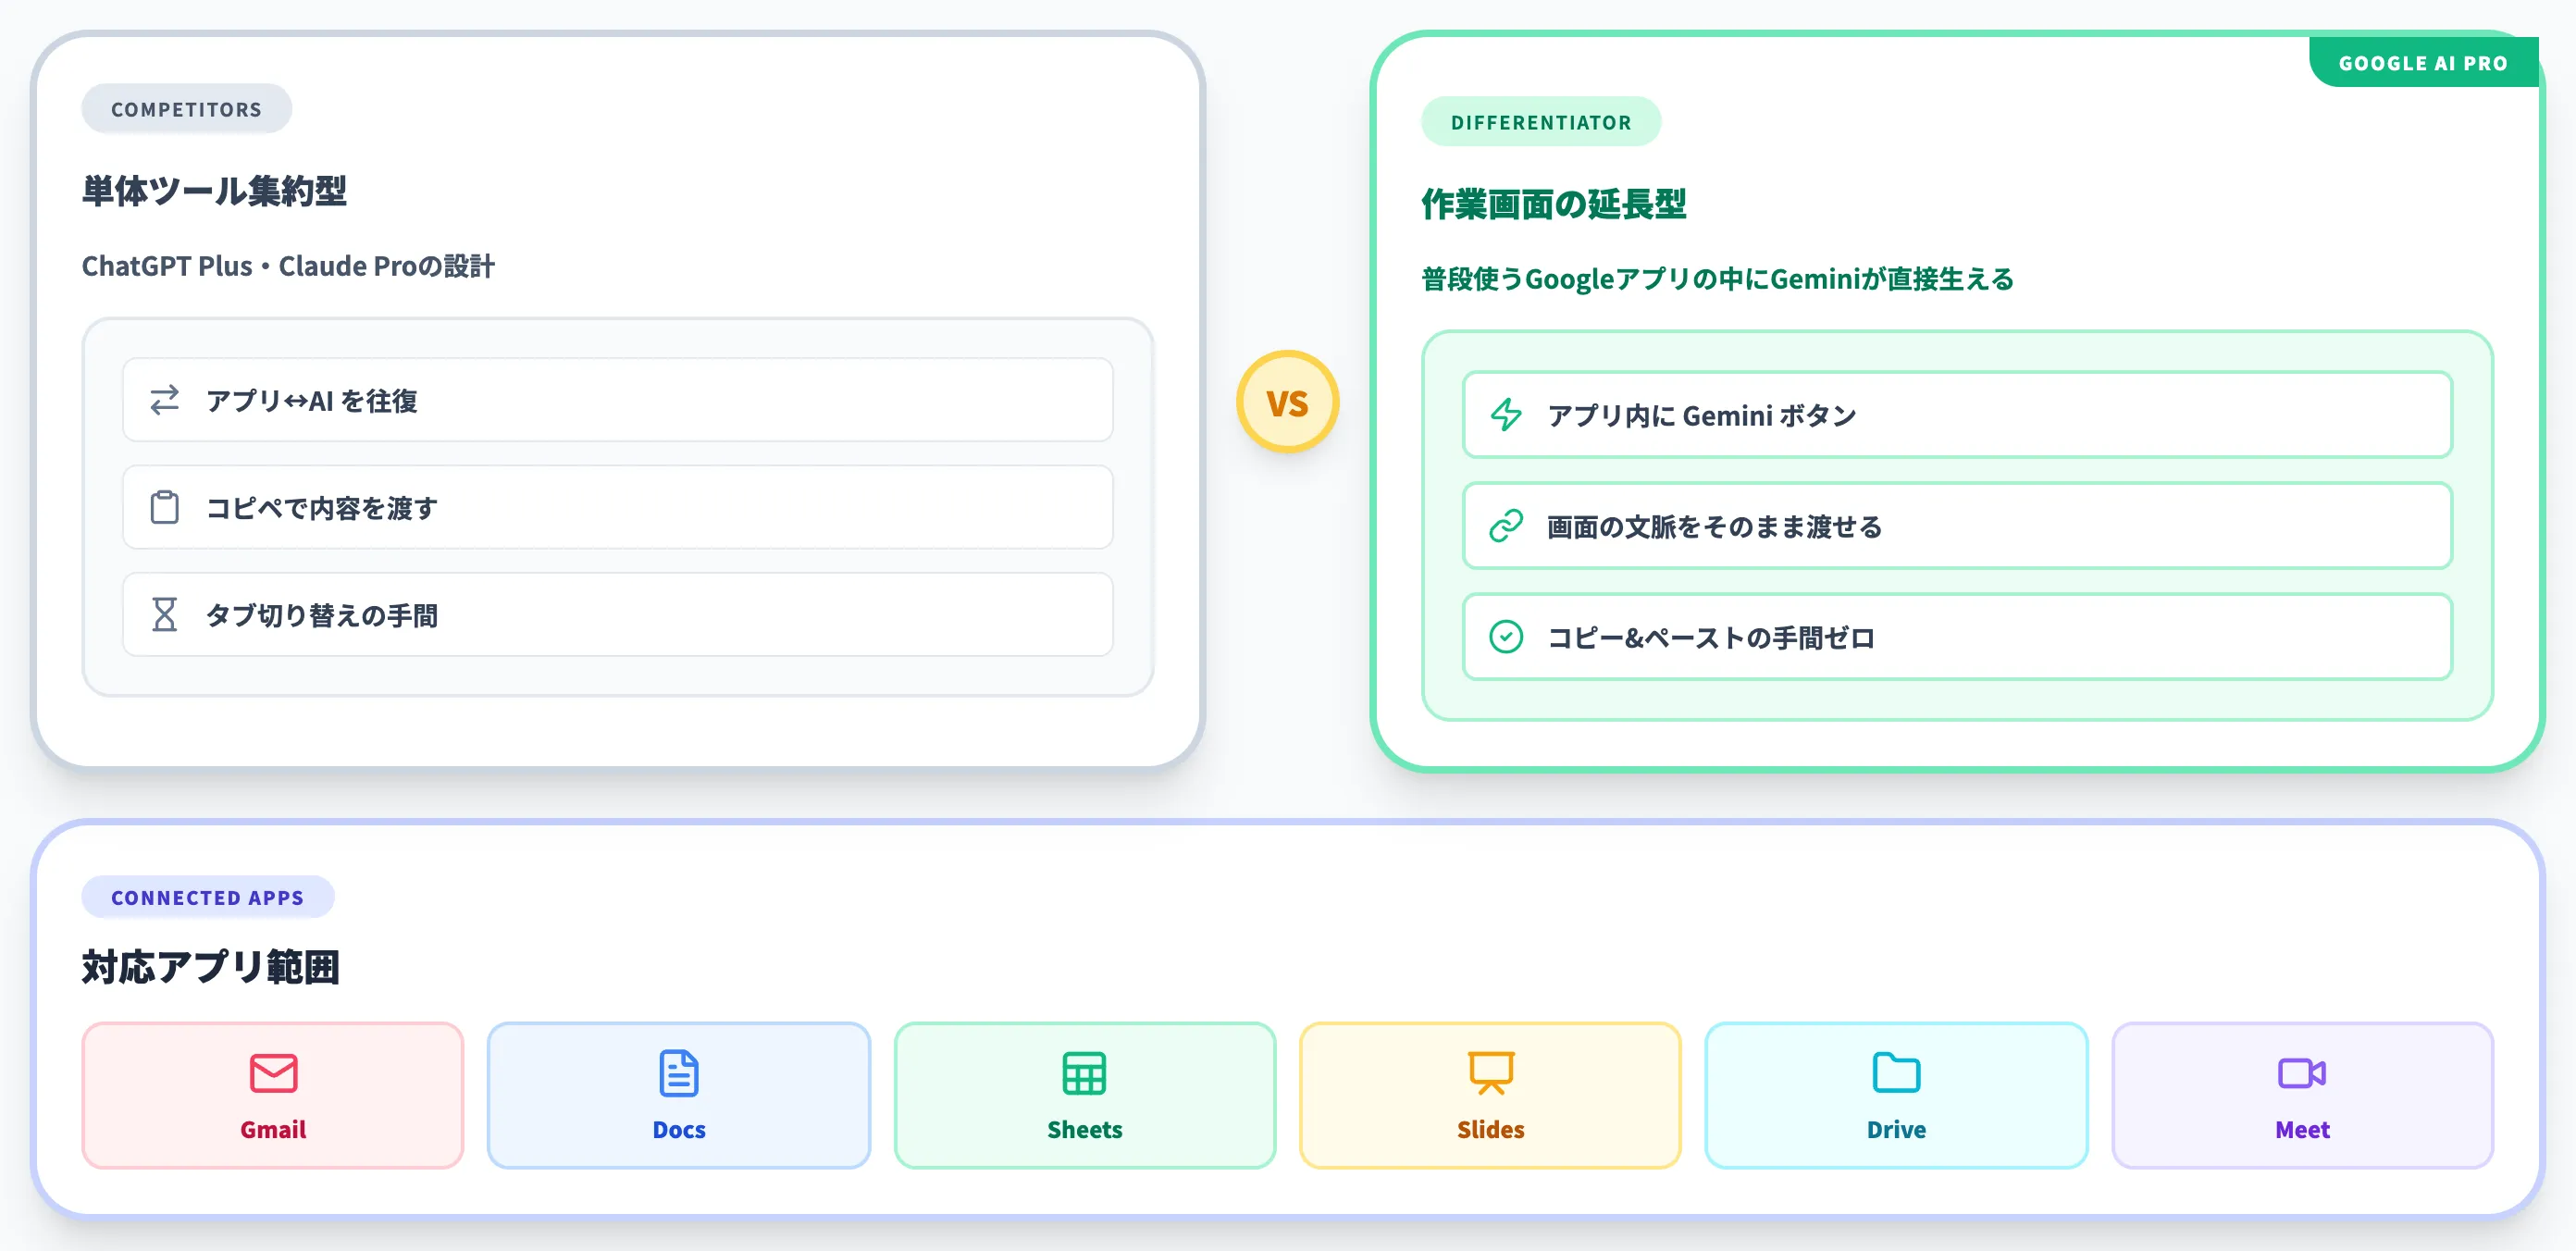The image size is (2576, 1251).
Task: Click the text 普段使うGoogleアプリの中にGeminiが直接生える
Action: [x=1718, y=279]
